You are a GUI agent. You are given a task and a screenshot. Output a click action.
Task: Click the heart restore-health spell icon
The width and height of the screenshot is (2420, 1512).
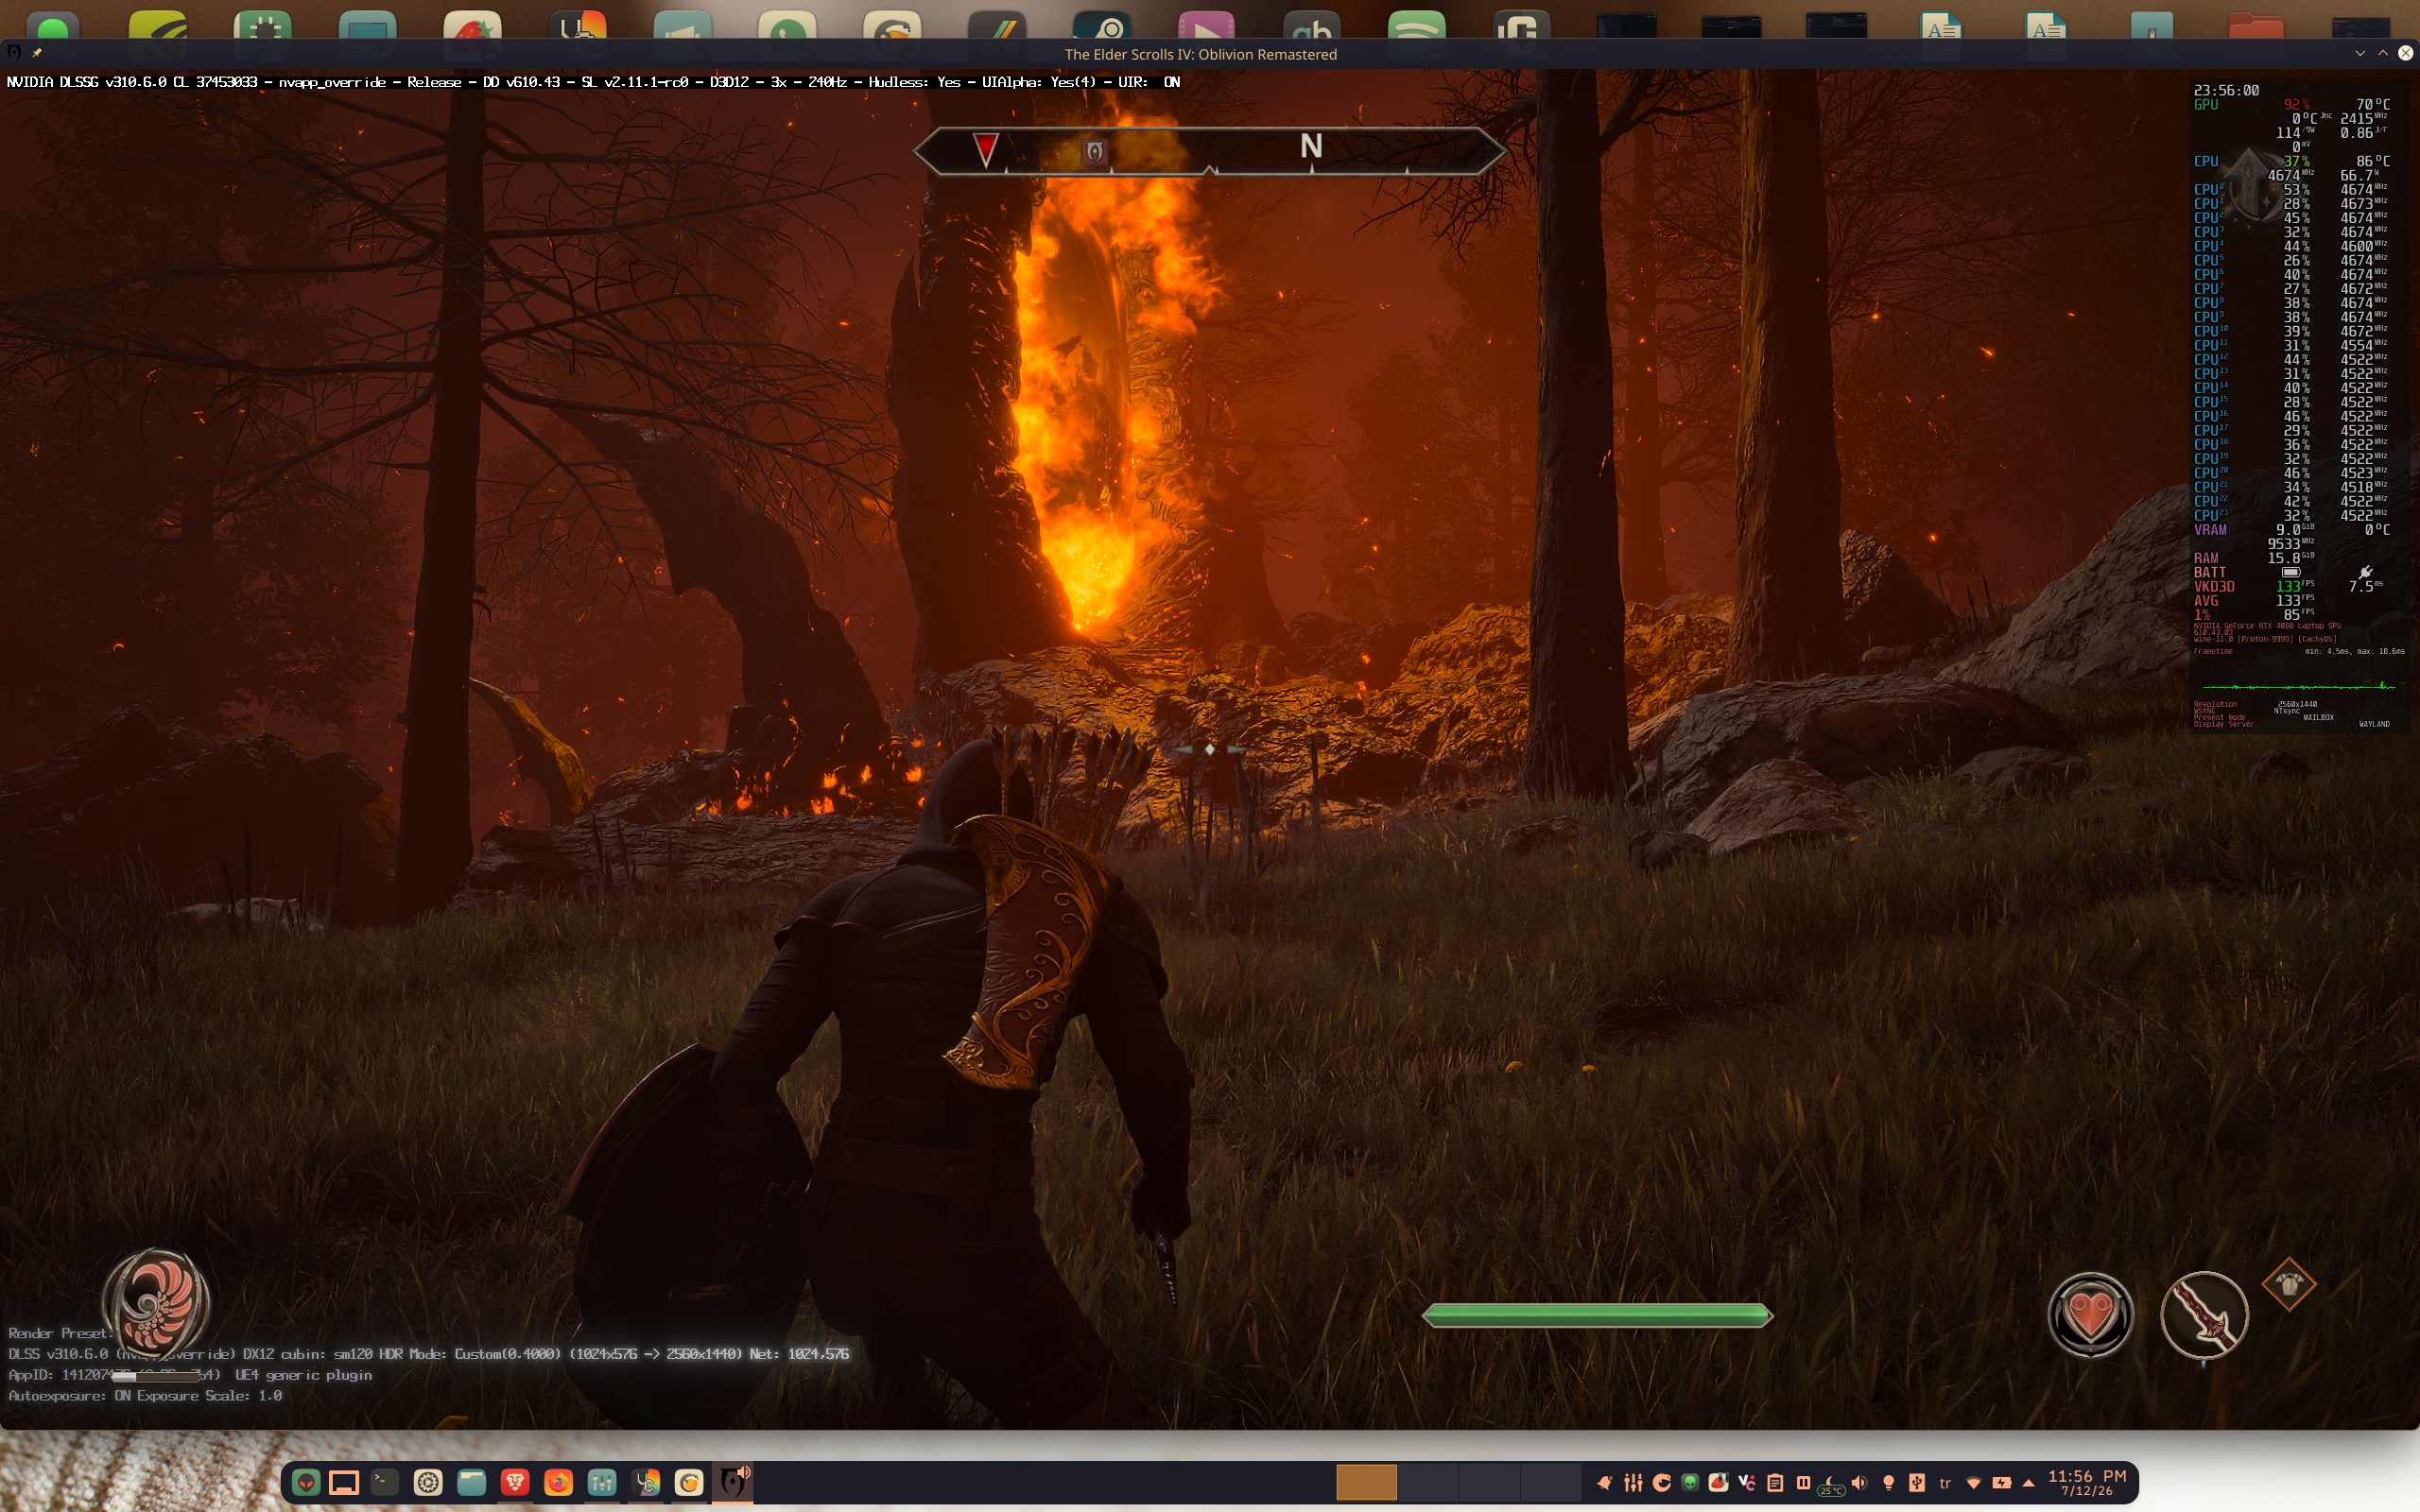coord(2090,1315)
